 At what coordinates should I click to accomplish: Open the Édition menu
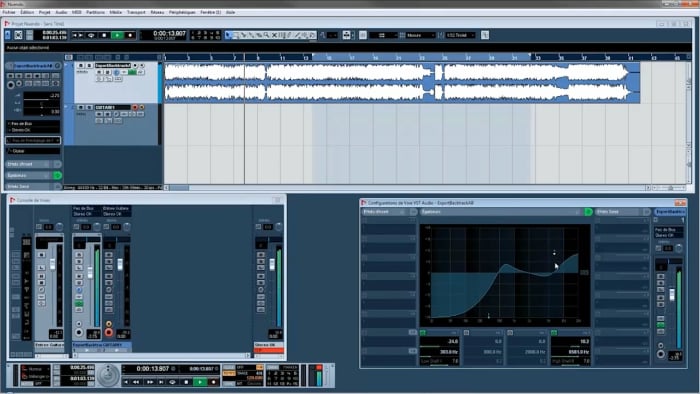tap(27, 12)
